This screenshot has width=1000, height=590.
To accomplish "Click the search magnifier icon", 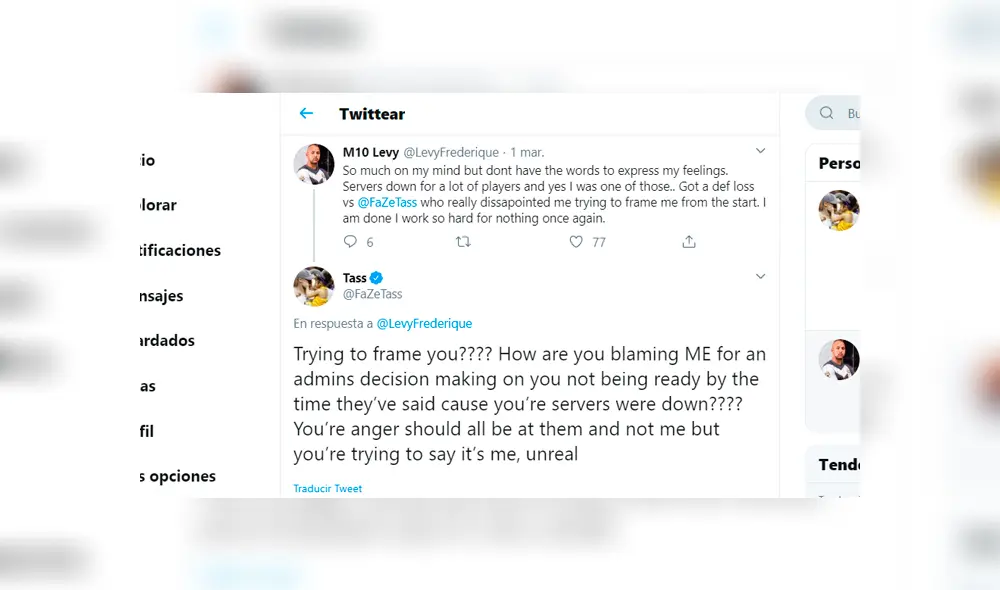I will coord(827,113).
